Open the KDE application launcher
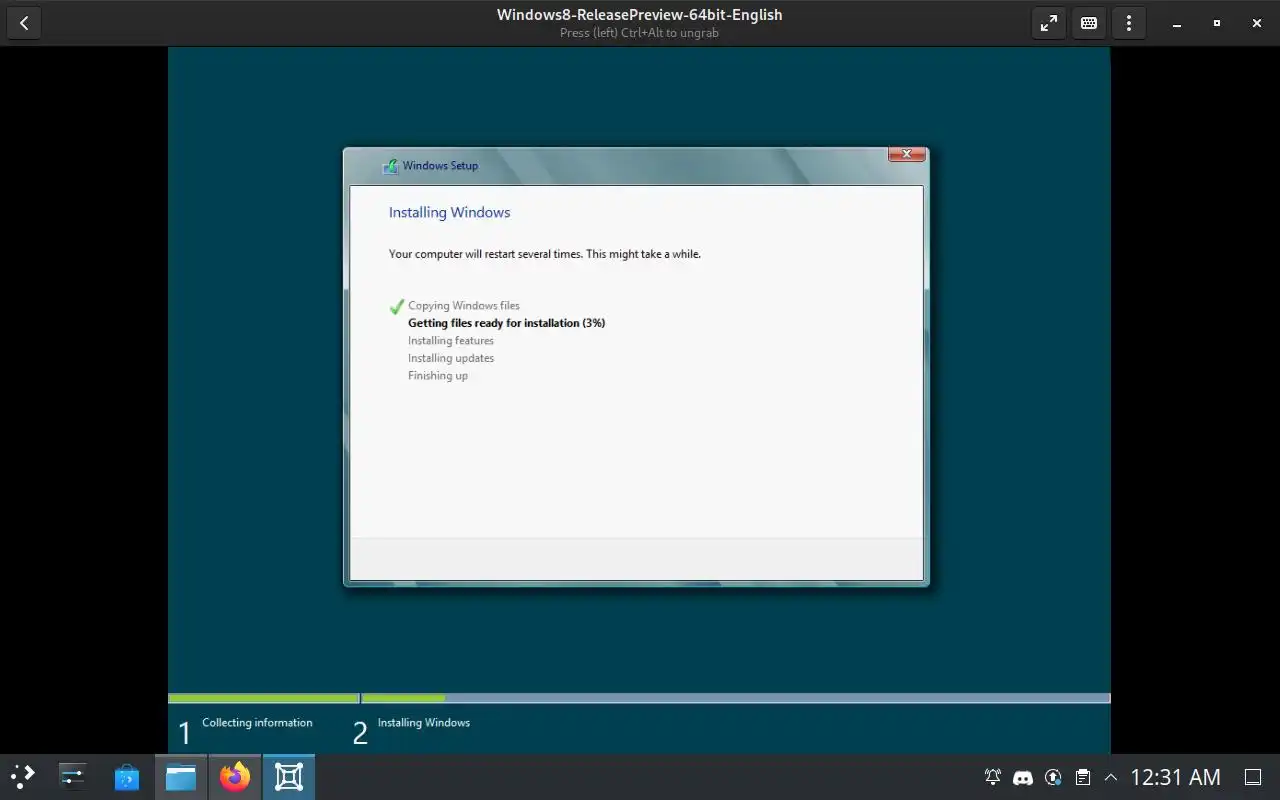 point(22,777)
